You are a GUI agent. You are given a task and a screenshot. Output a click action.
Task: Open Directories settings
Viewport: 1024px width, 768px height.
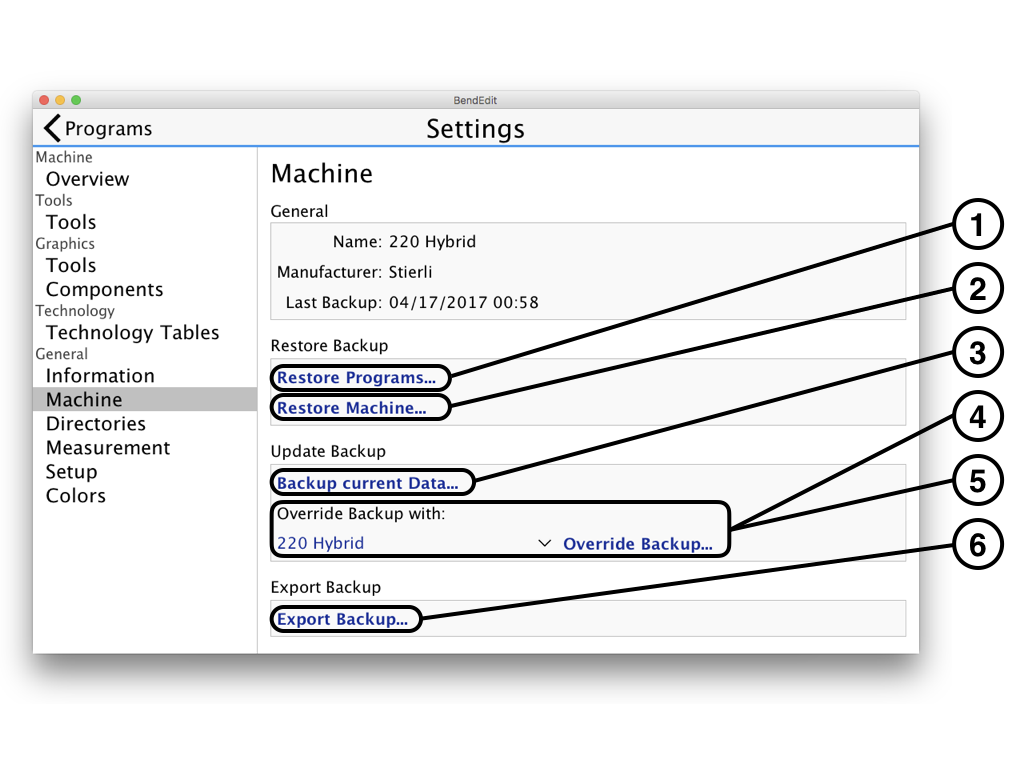tap(95, 424)
